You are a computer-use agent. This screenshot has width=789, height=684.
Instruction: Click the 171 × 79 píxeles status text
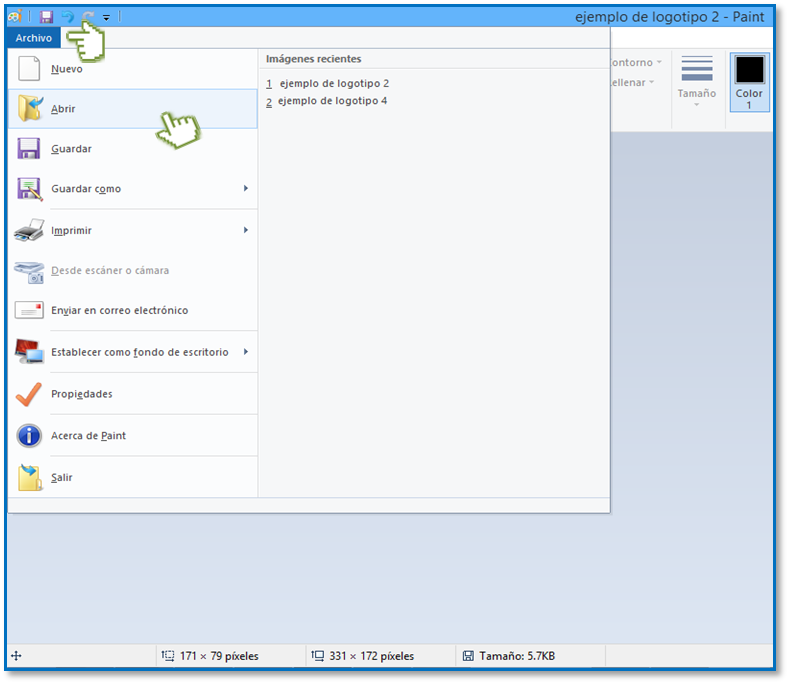(x=219, y=656)
